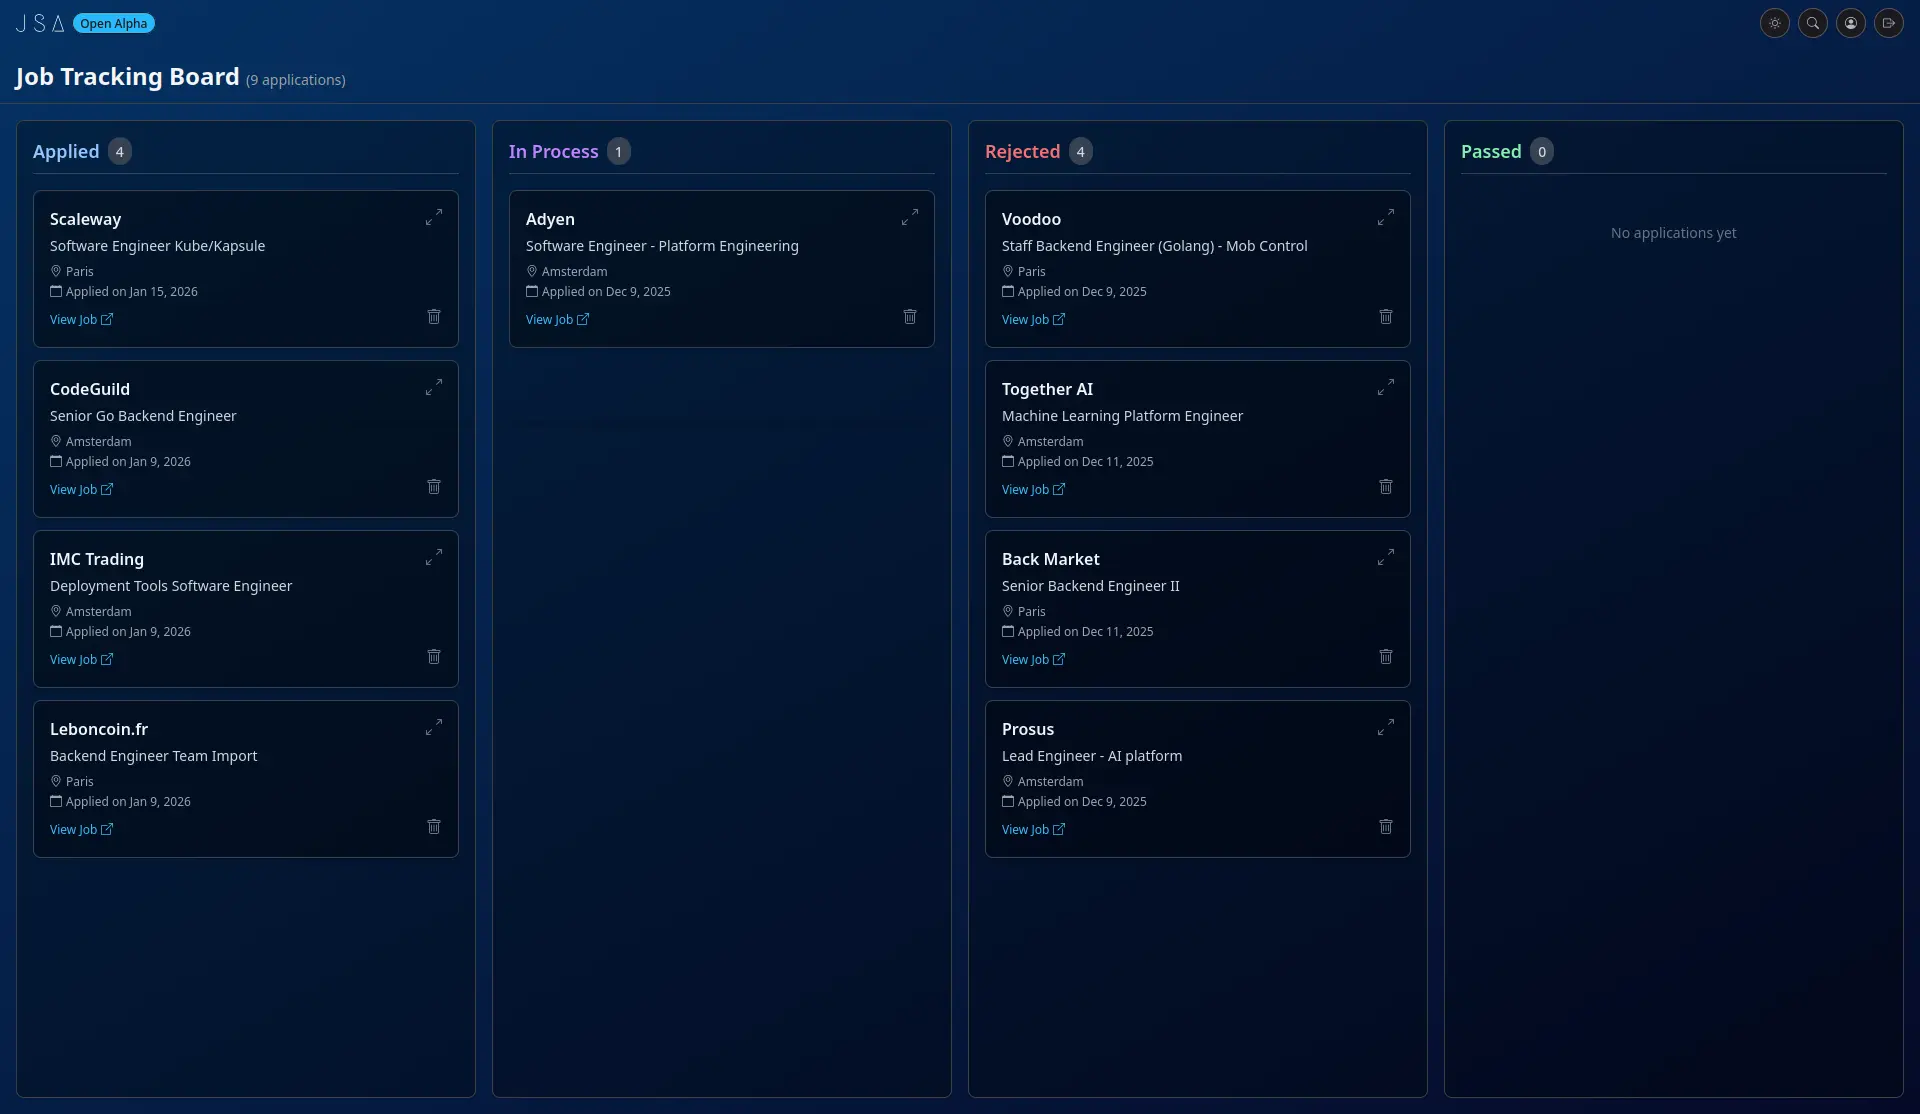Image resolution: width=1920 pixels, height=1114 pixels.
Task: Delete the Scaleway application
Action: pyautogui.click(x=434, y=316)
